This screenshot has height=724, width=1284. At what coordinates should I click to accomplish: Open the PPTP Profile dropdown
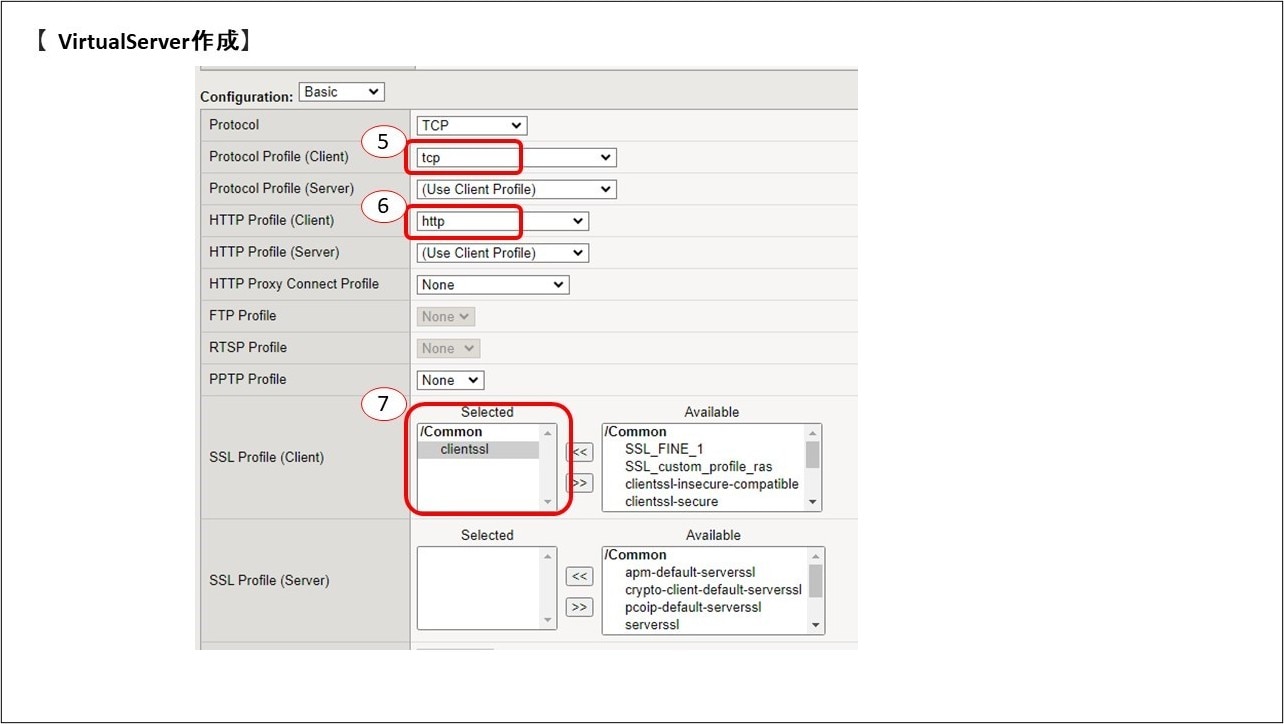[x=450, y=380]
